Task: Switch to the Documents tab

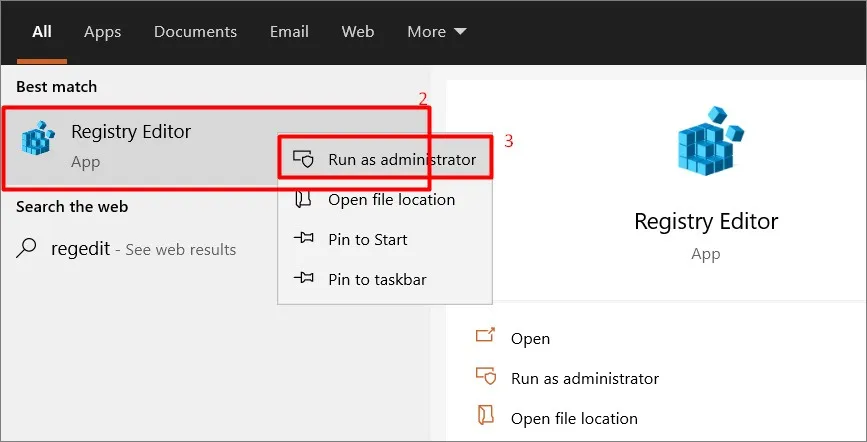Action: 195,32
